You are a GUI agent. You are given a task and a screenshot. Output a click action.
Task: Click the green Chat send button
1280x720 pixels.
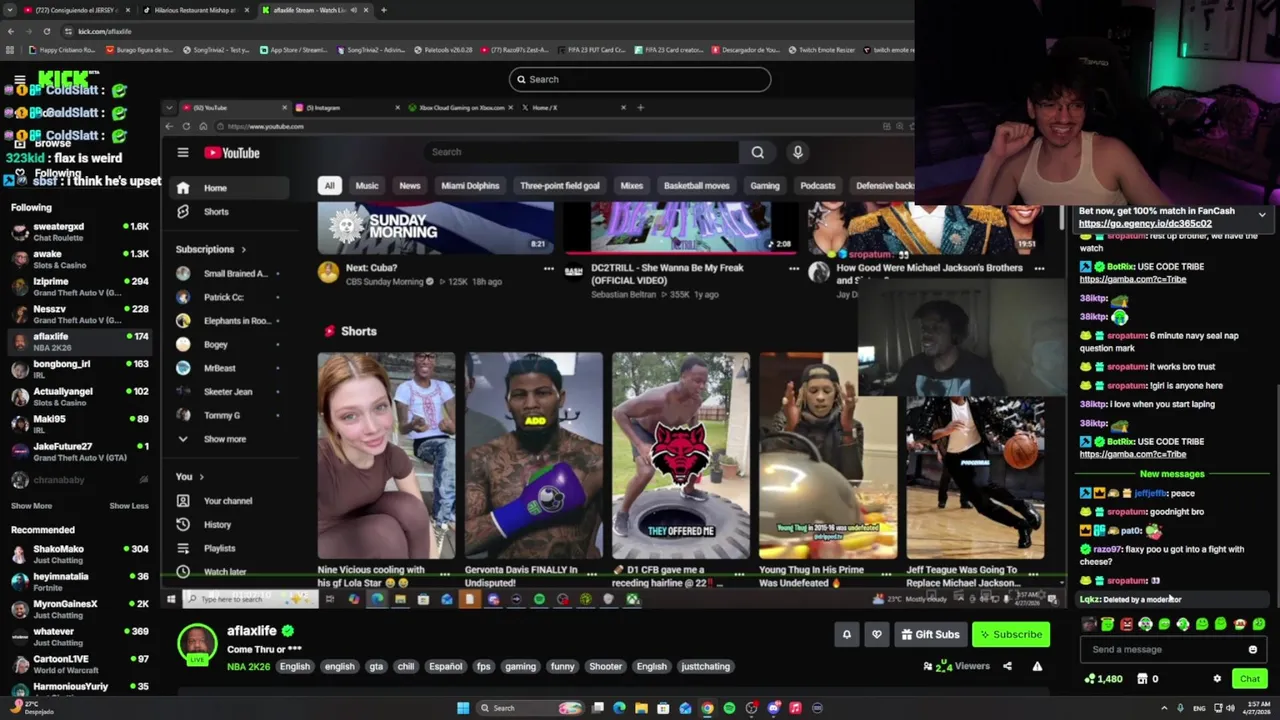[1250, 679]
